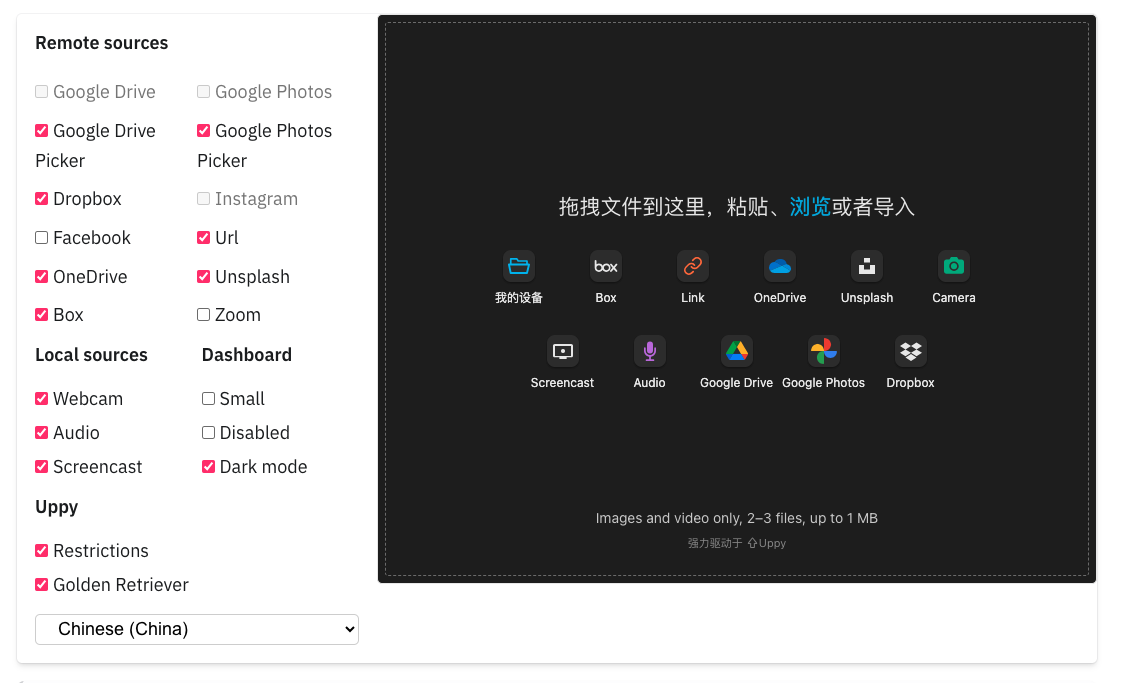Toggle the Box remote source checkbox
The width and height of the screenshot is (1144, 683).
42,315
